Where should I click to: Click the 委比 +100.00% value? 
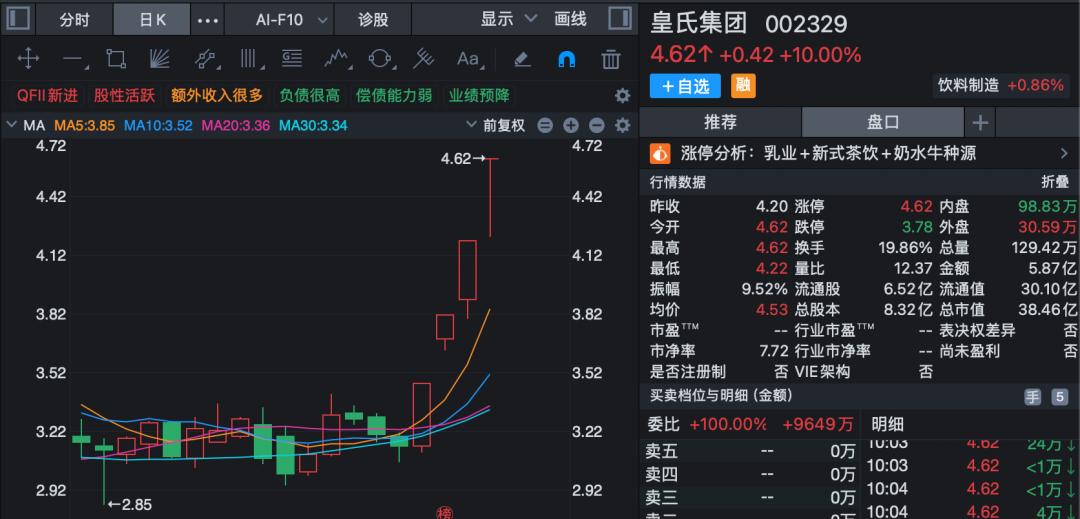(728, 424)
